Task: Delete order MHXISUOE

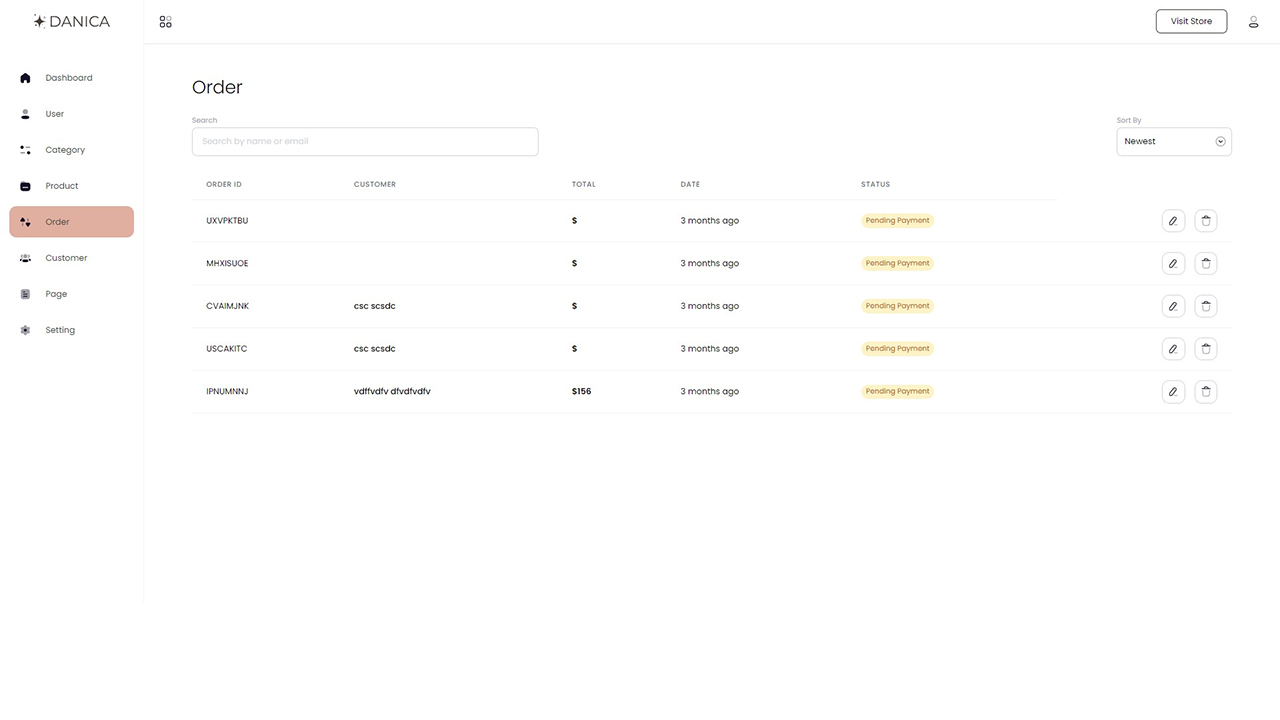Action: pyautogui.click(x=1206, y=263)
